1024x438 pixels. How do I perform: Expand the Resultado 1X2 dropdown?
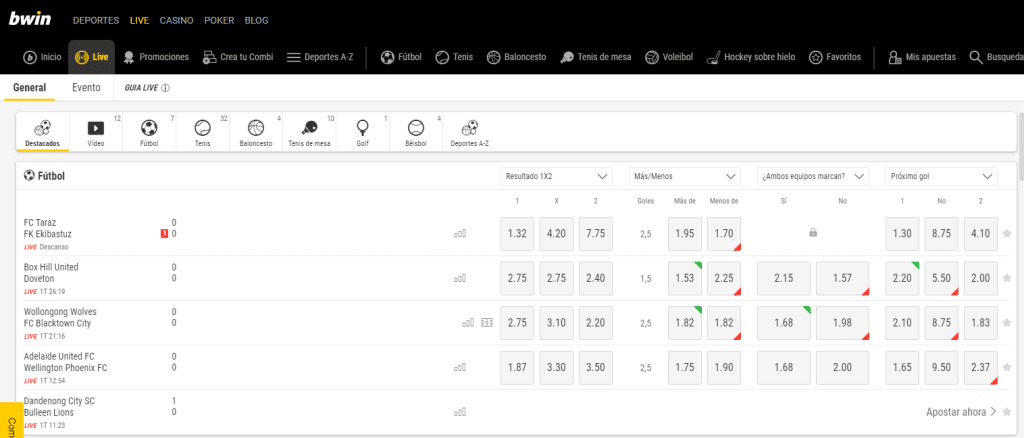pyautogui.click(x=556, y=176)
